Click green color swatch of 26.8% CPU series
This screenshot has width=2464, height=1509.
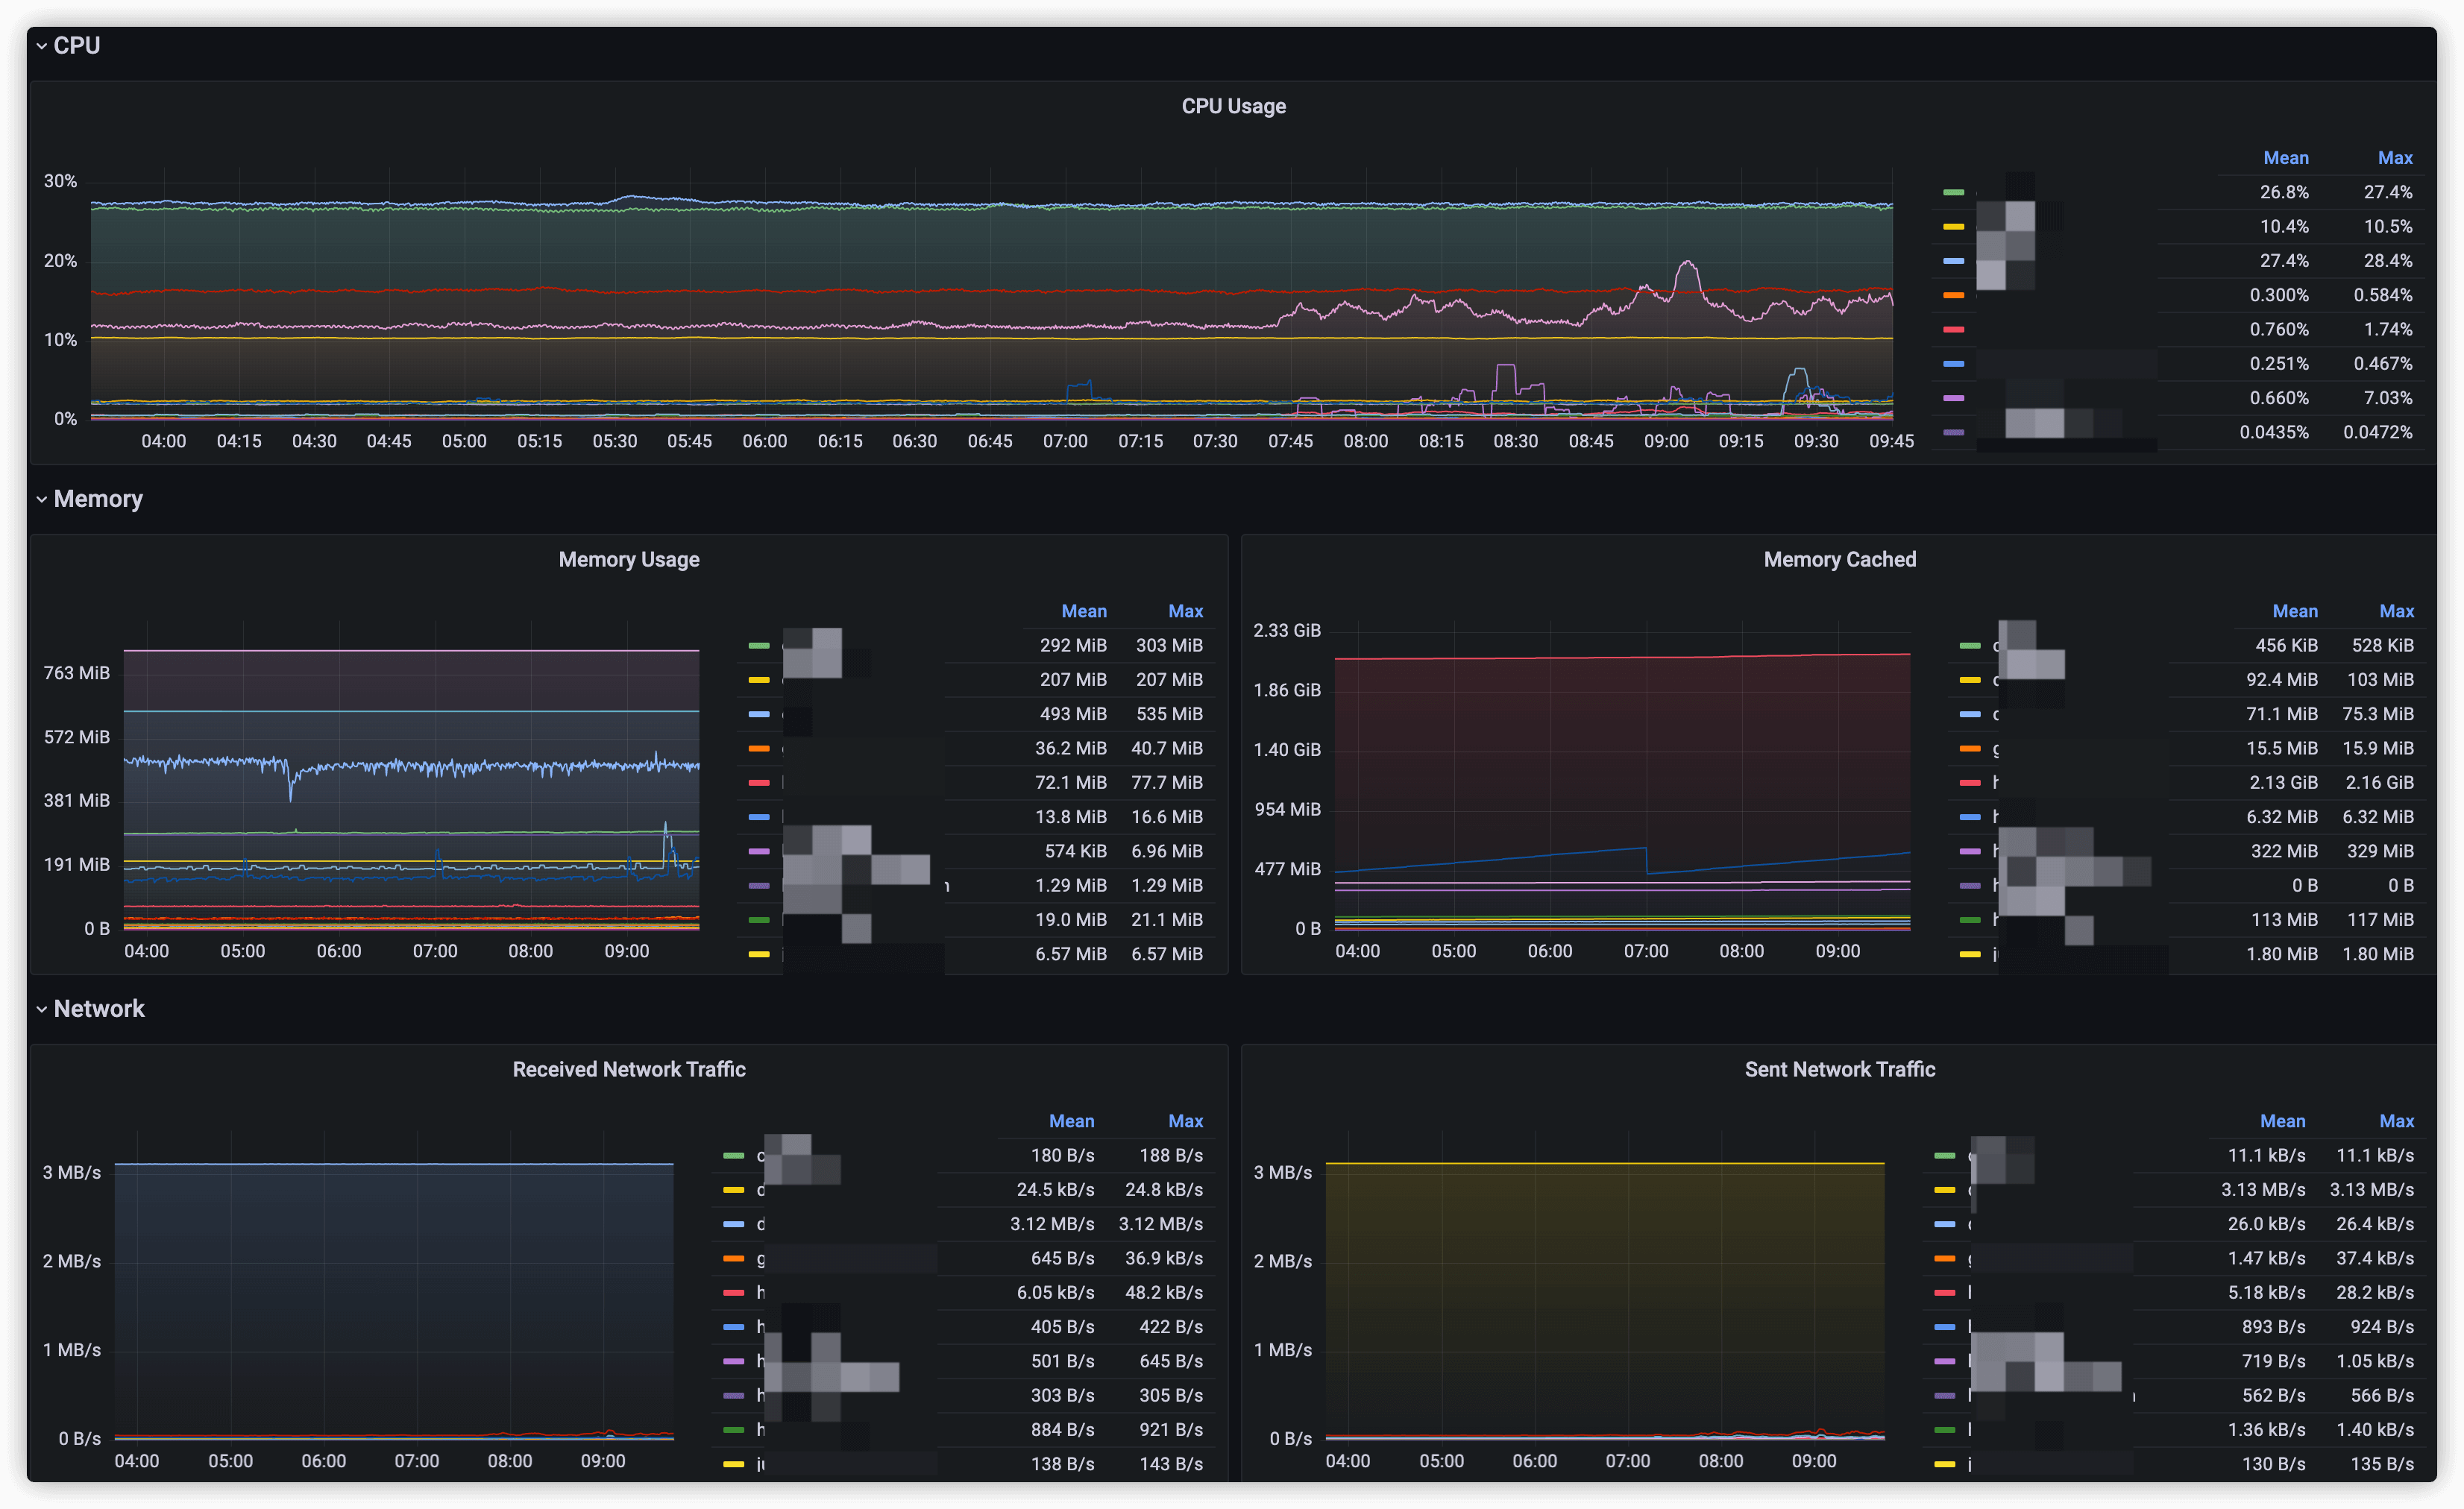[1953, 192]
